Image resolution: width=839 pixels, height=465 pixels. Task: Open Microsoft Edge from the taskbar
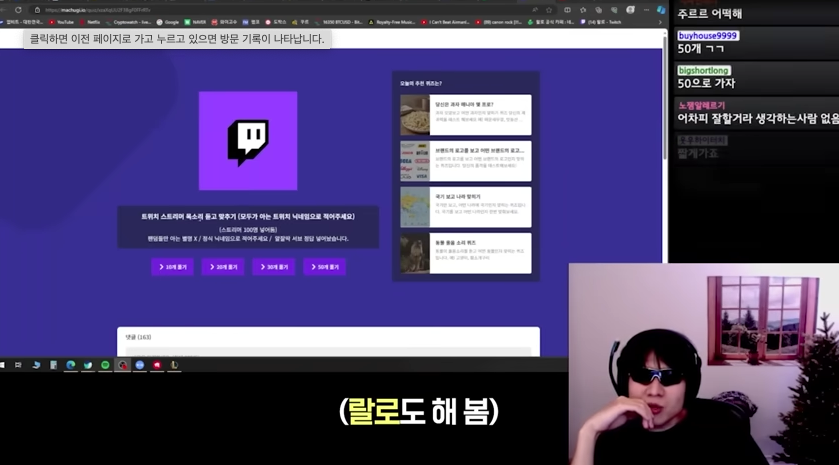click(x=71, y=365)
